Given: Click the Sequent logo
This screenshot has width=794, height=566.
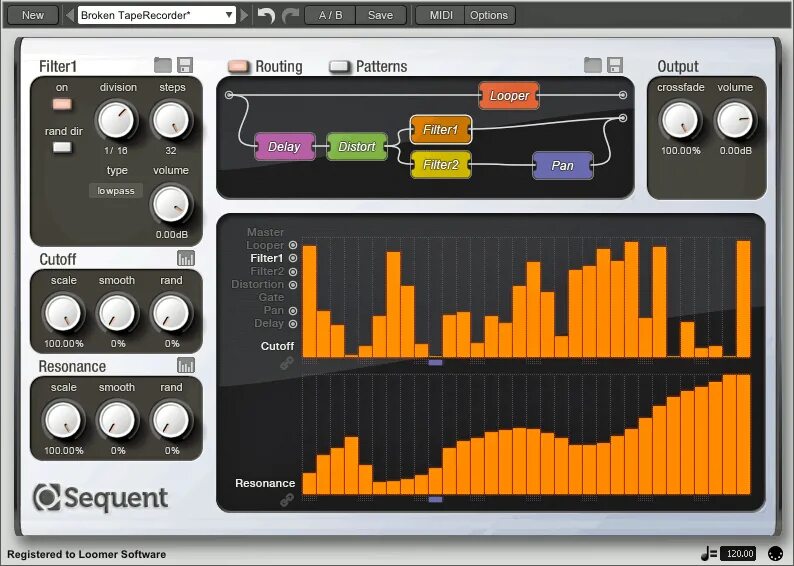Looking at the screenshot, I should click(100, 498).
